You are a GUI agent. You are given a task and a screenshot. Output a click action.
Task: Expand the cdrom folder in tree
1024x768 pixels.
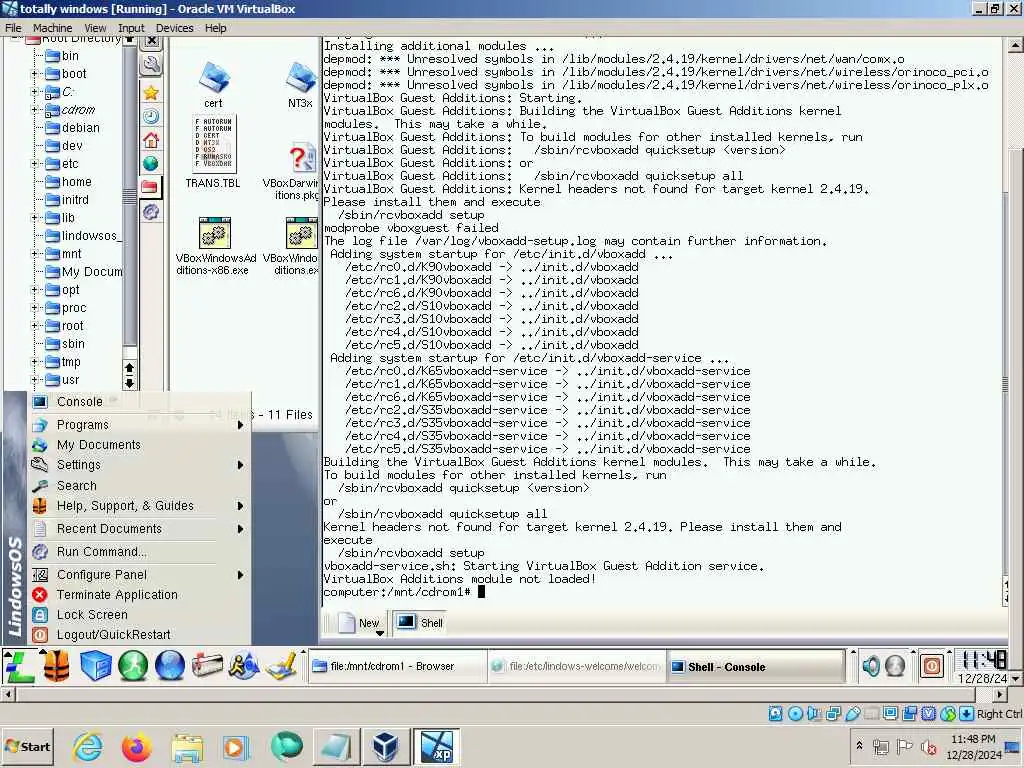pyautogui.click(x=35, y=110)
